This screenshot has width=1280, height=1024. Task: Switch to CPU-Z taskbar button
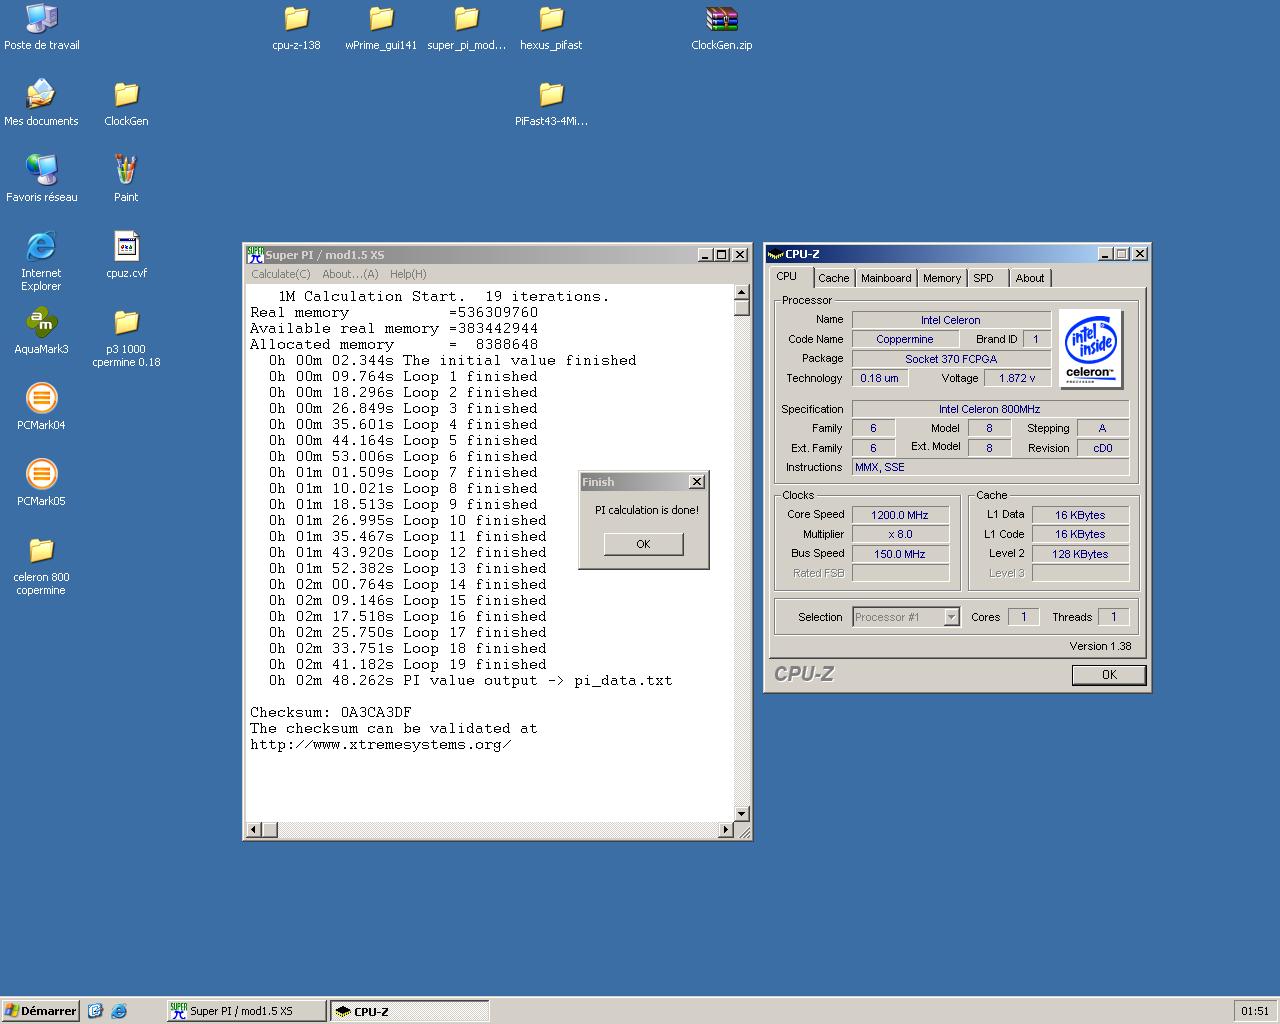click(410, 1011)
